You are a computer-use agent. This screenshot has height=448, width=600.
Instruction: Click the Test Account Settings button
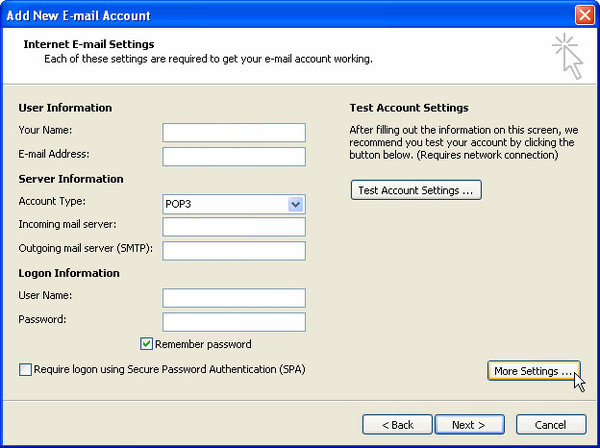(416, 190)
